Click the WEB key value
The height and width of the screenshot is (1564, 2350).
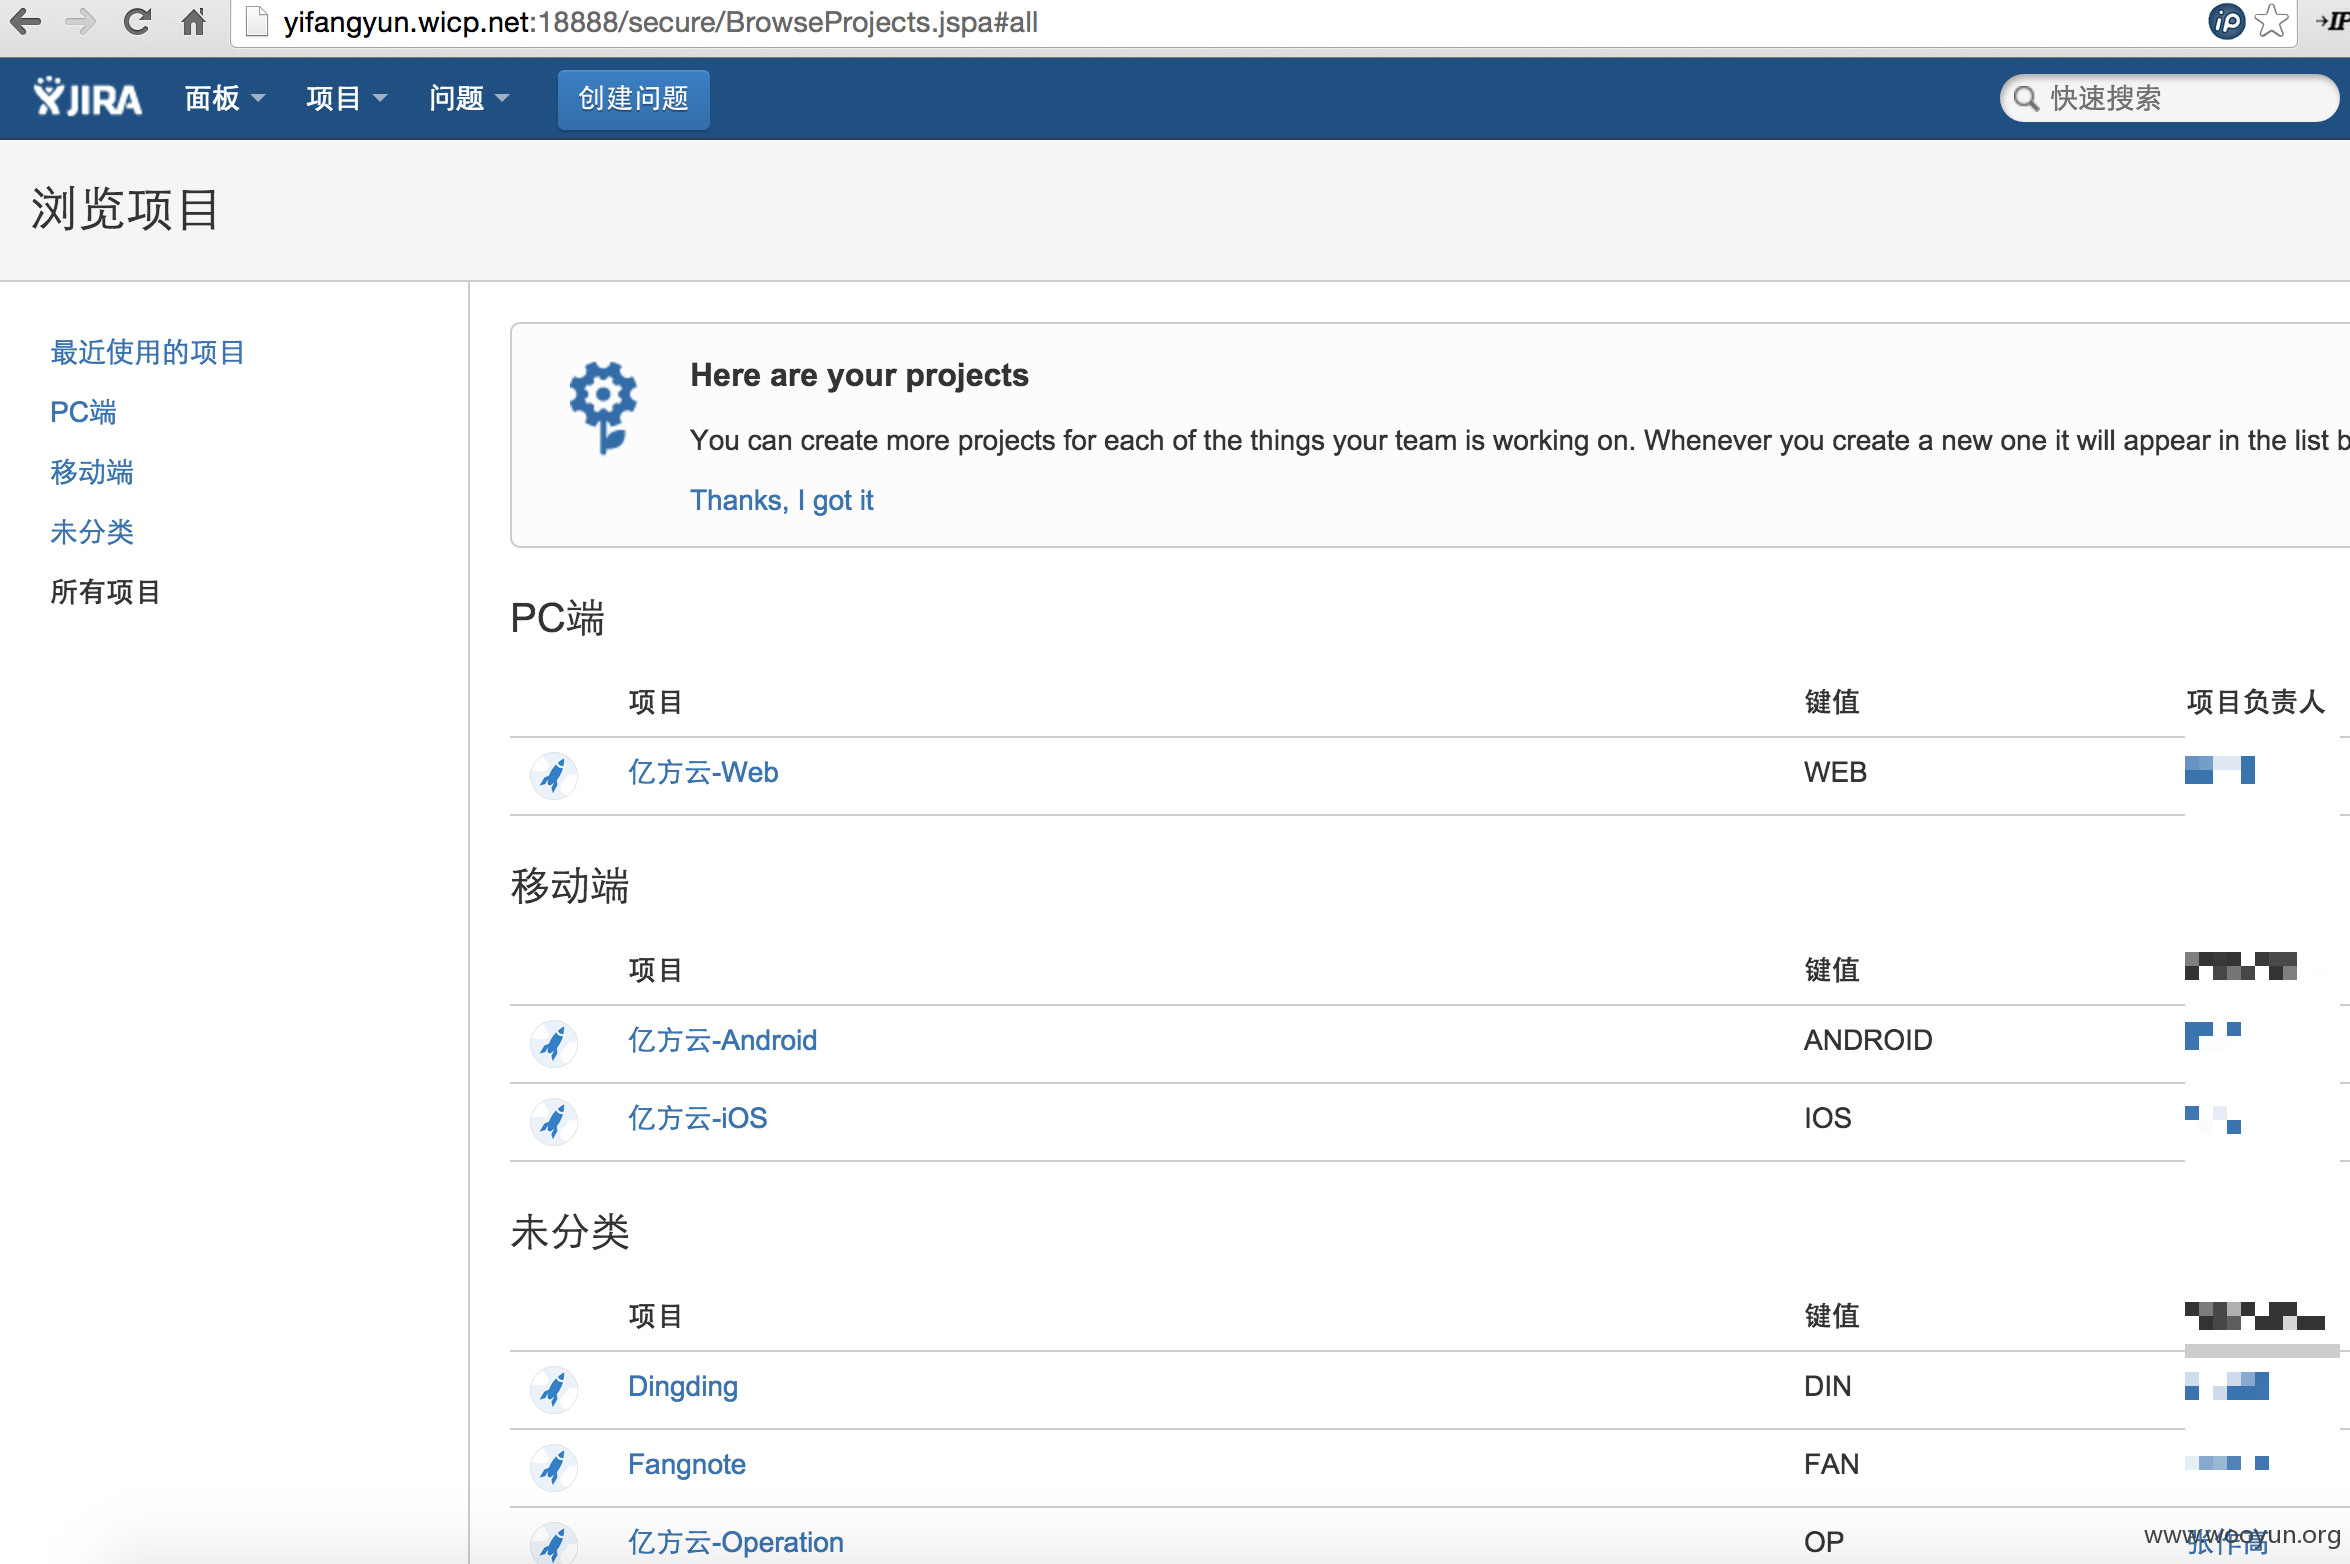pyautogui.click(x=1835, y=772)
